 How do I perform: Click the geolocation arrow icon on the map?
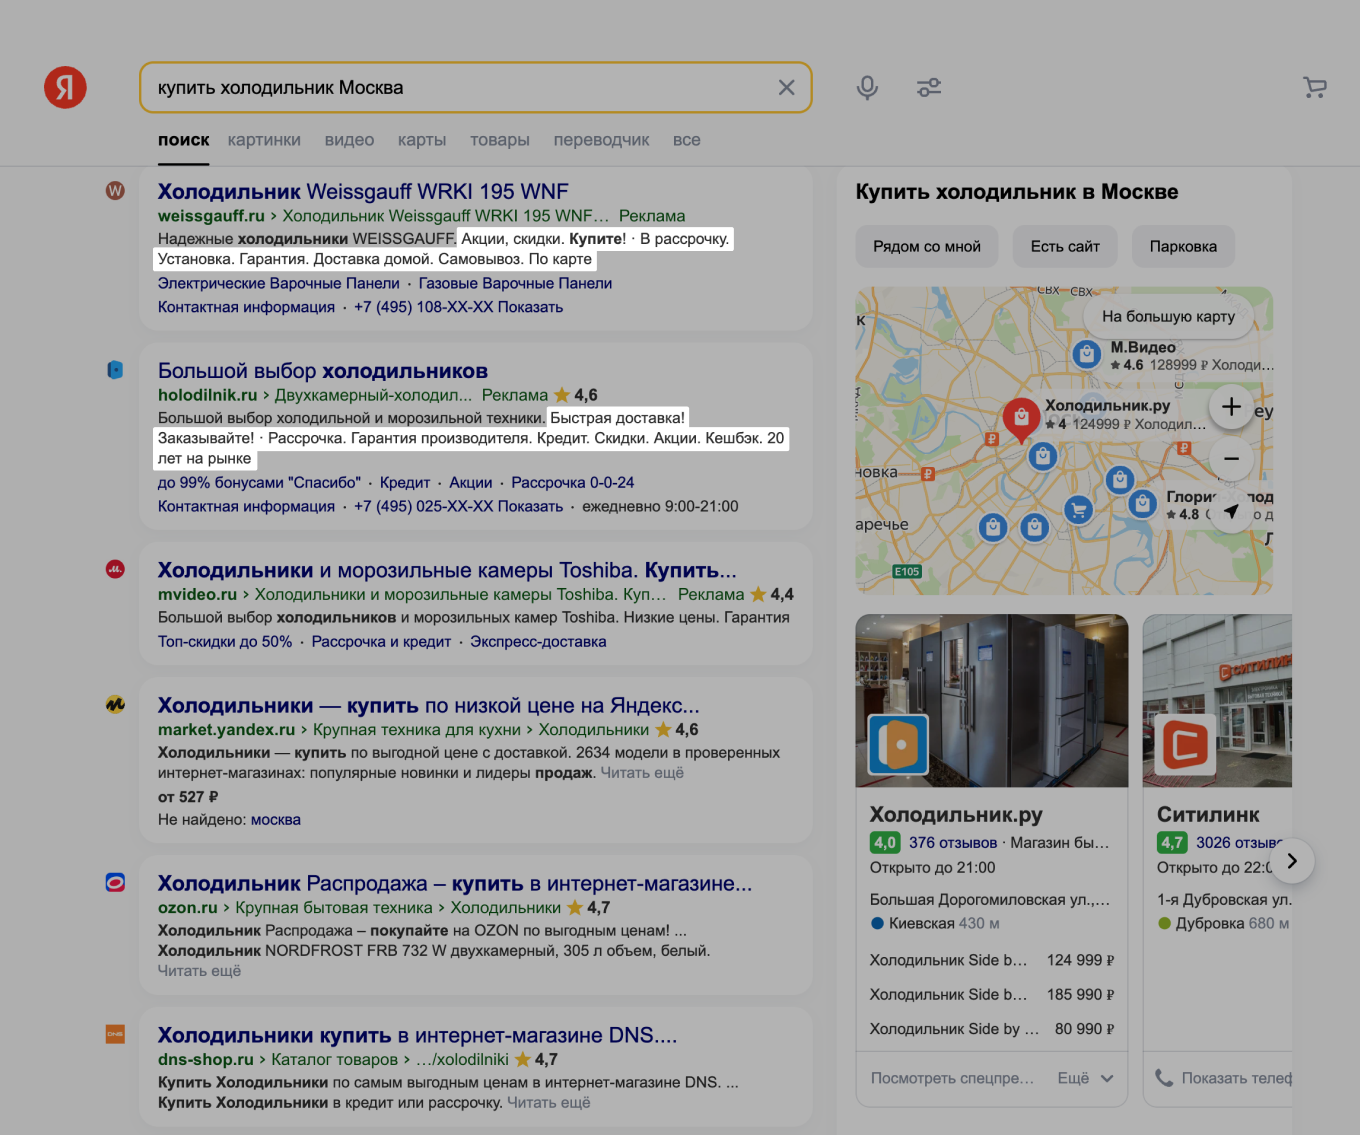[1231, 511]
